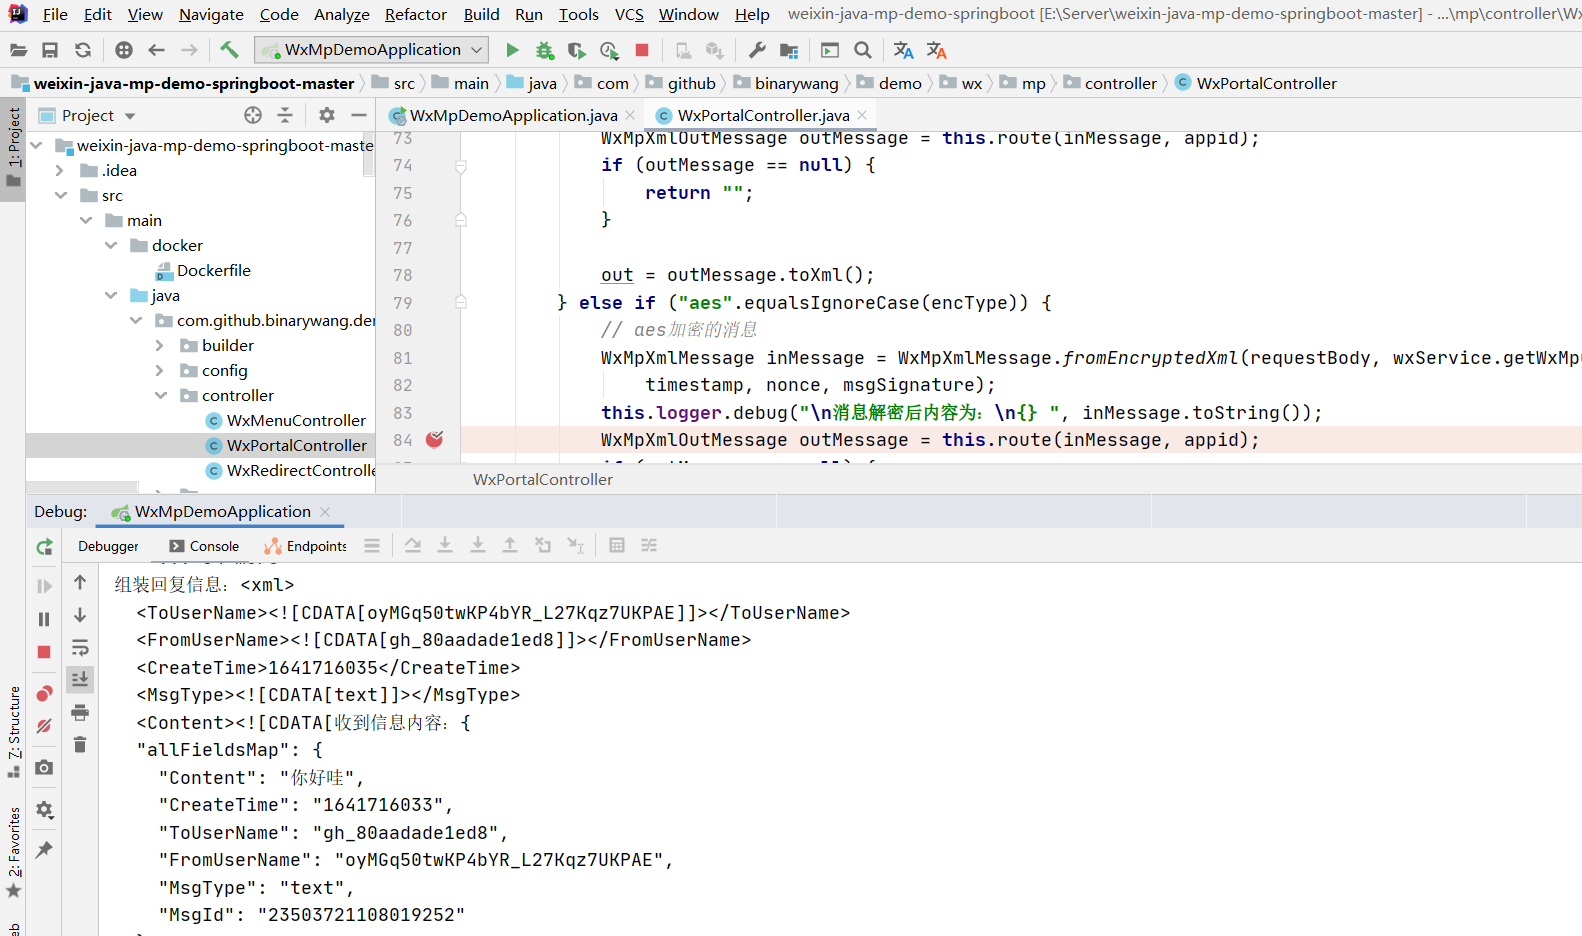View breakpoints with the double red dot icon
1582x936 pixels.
click(44, 693)
